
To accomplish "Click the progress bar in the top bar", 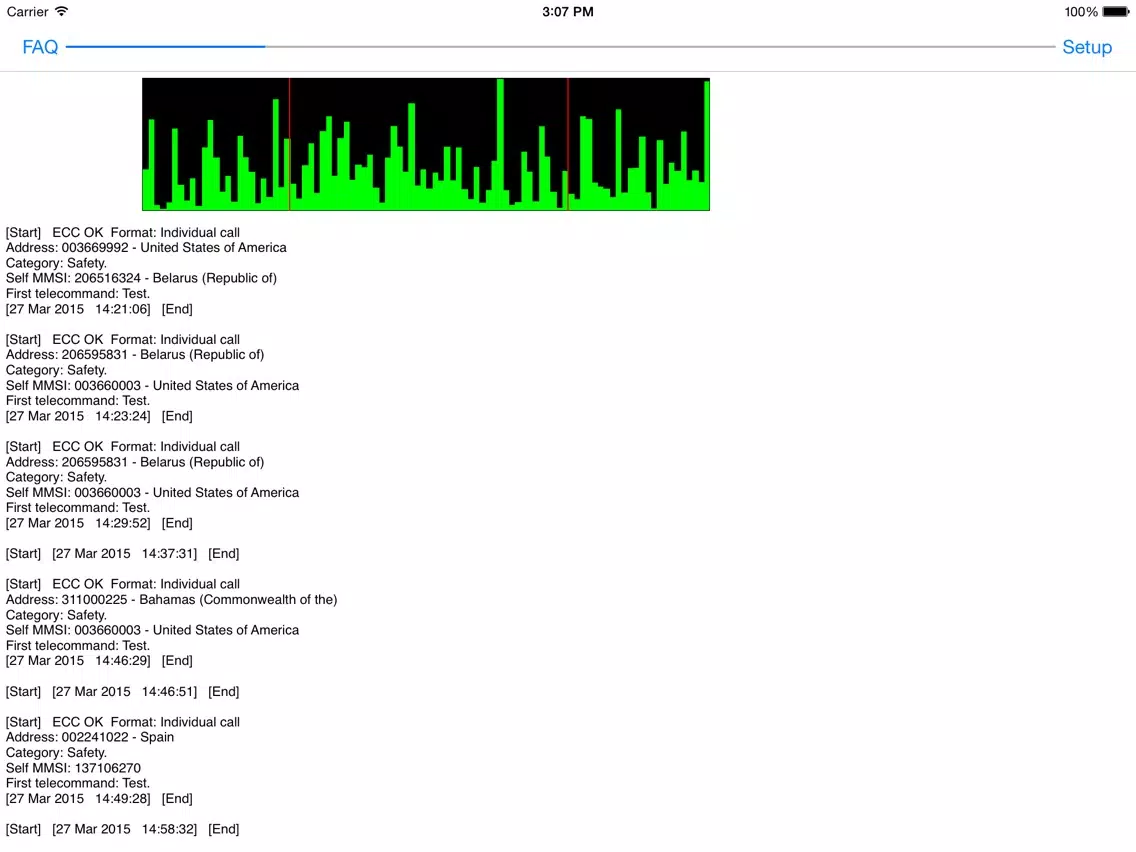I will click(560, 47).
